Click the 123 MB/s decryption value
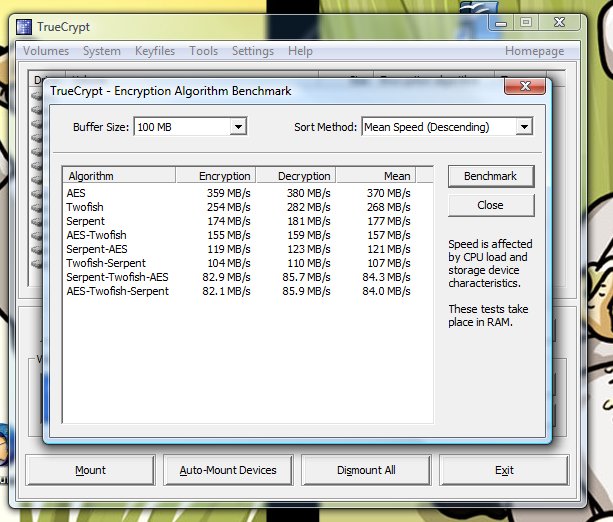Screen dimensions: 613x522 click(x=308, y=249)
